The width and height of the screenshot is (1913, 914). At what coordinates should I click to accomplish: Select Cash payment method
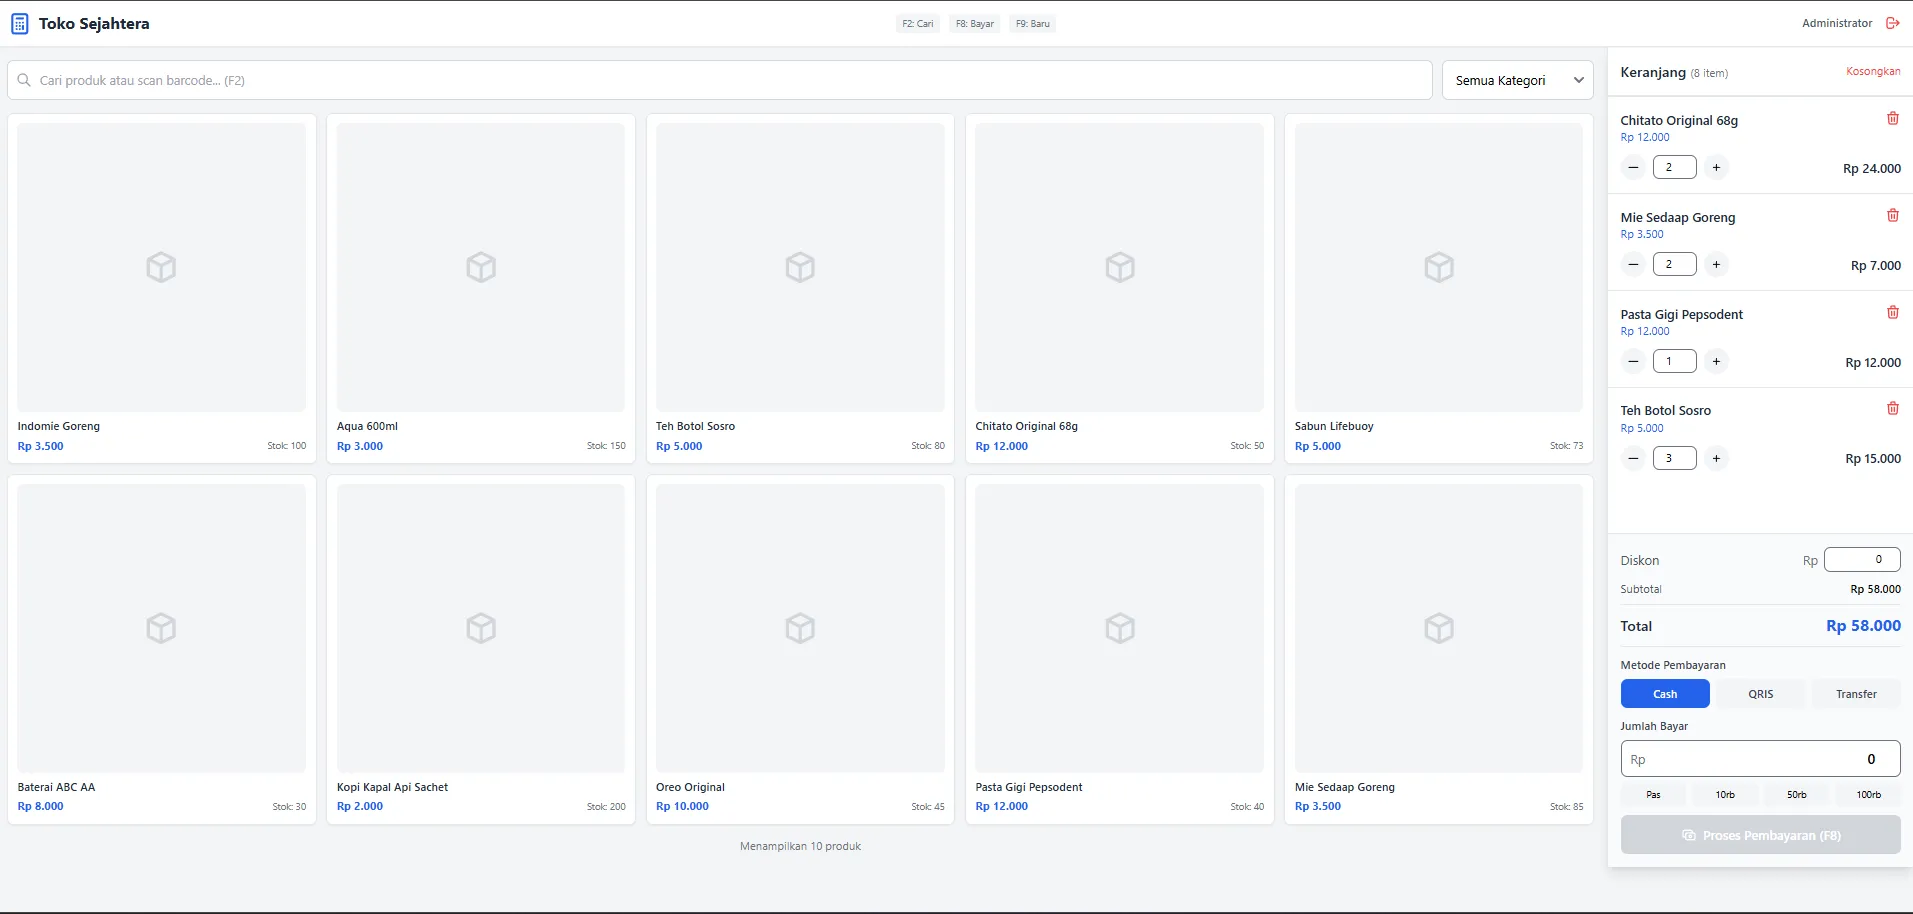(1664, 694)
